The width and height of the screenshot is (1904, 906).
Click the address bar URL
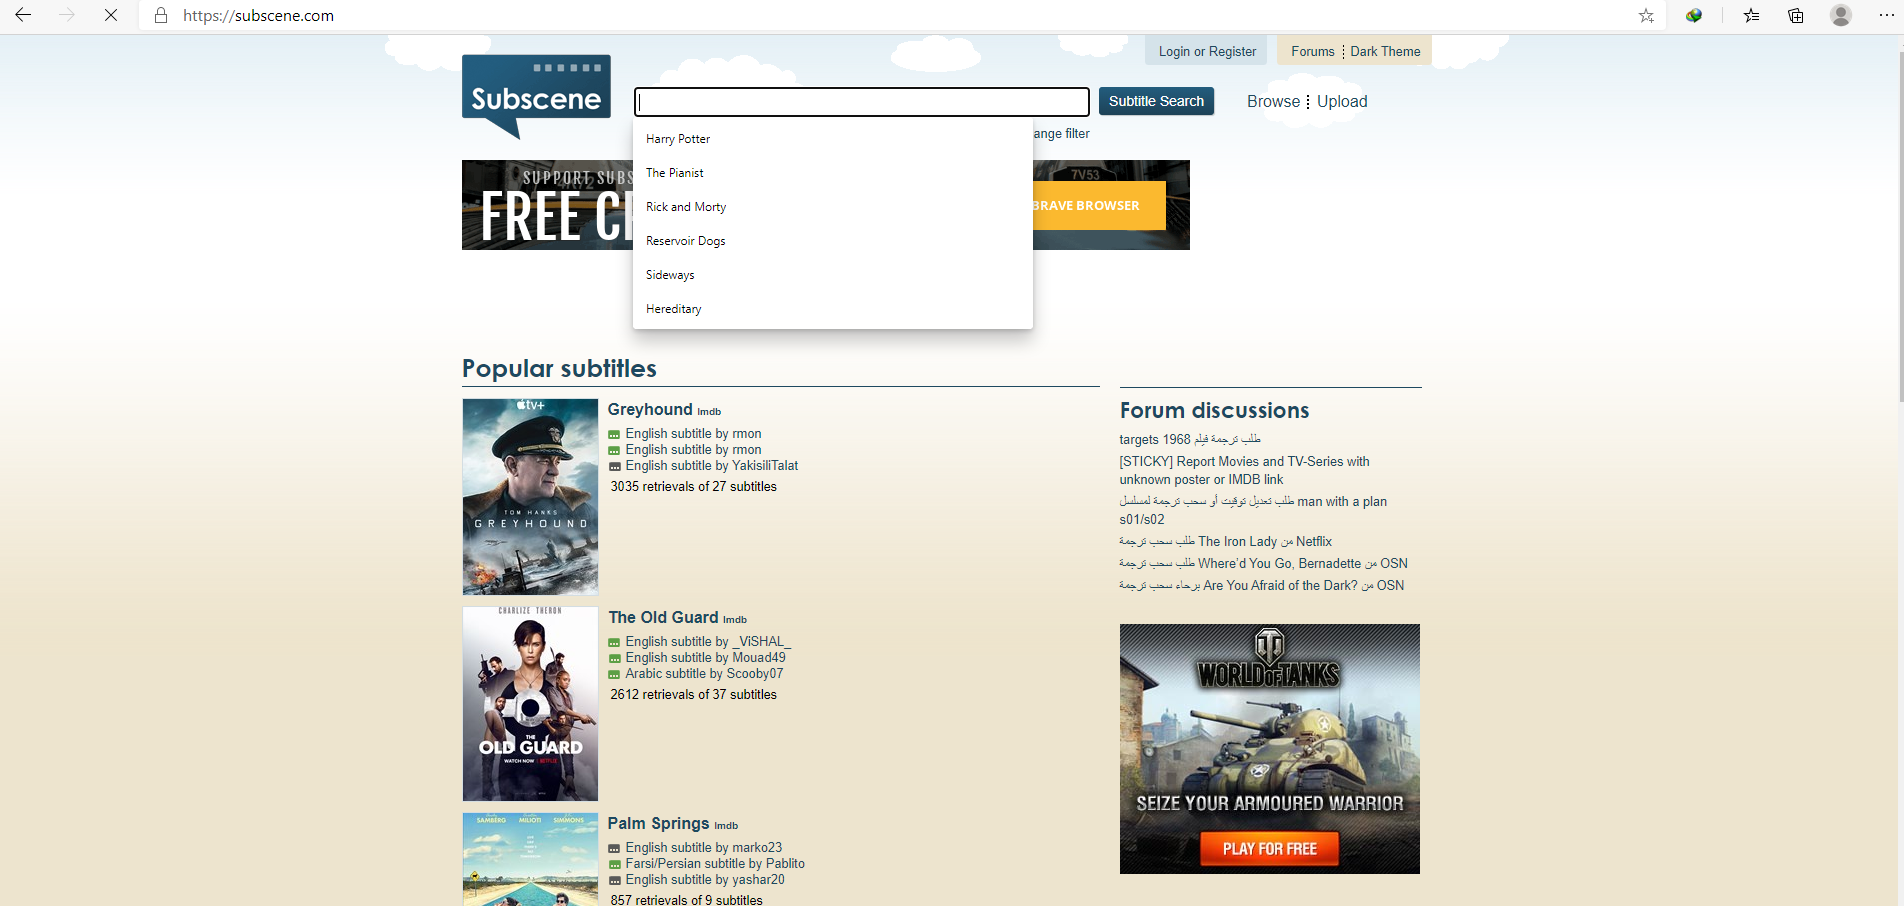pyautogui.click(x=258, y=16)
